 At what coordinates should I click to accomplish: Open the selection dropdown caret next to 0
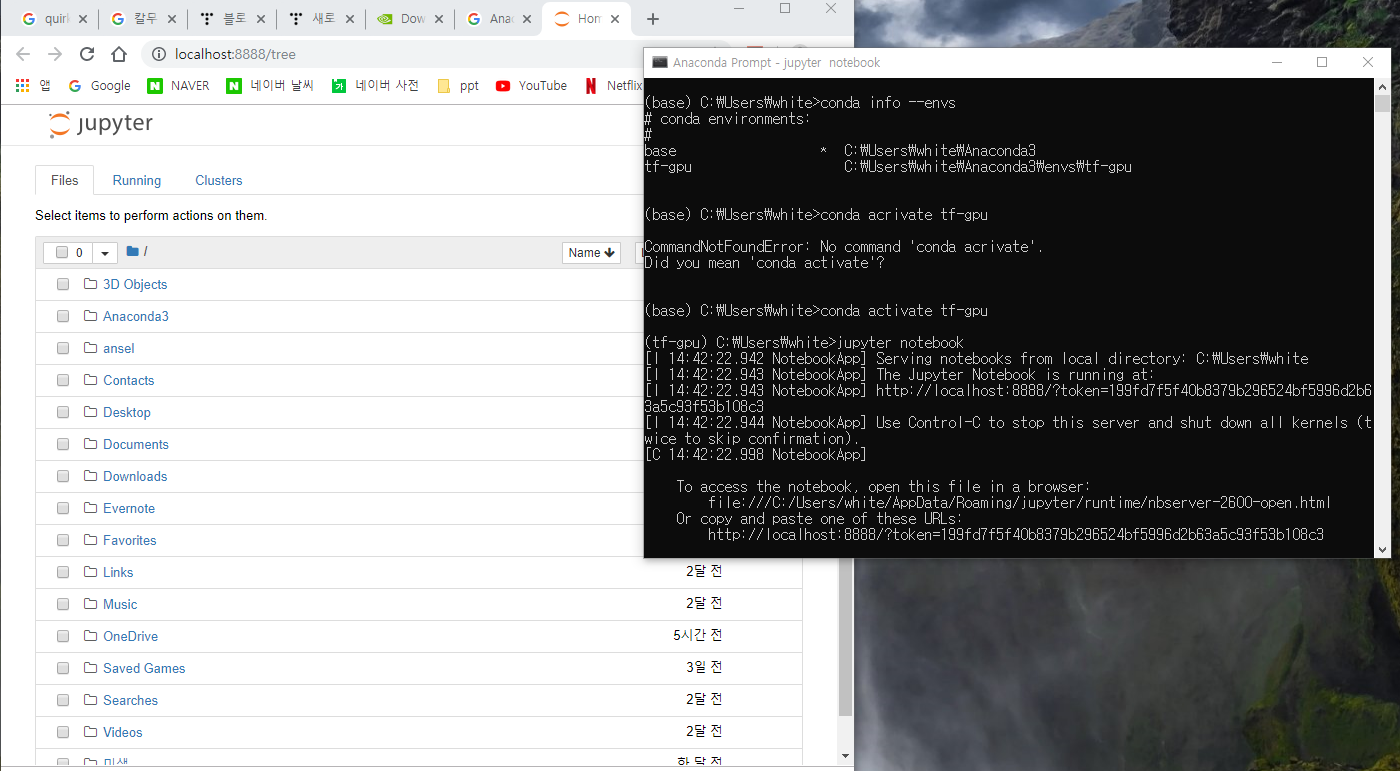coord(105,253)
